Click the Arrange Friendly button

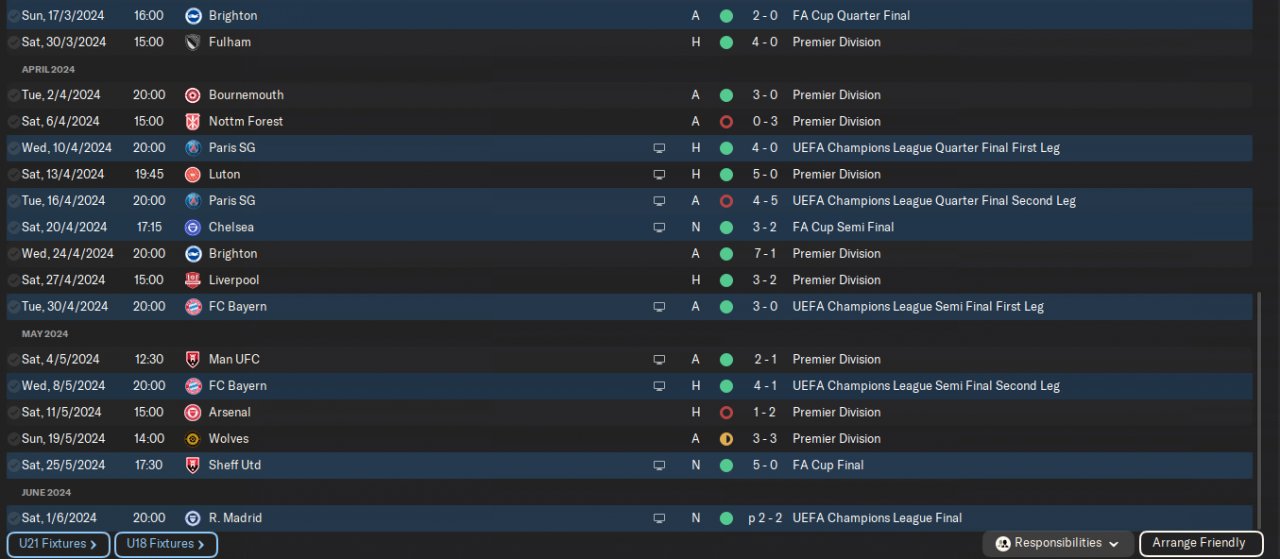(1201, 544)
